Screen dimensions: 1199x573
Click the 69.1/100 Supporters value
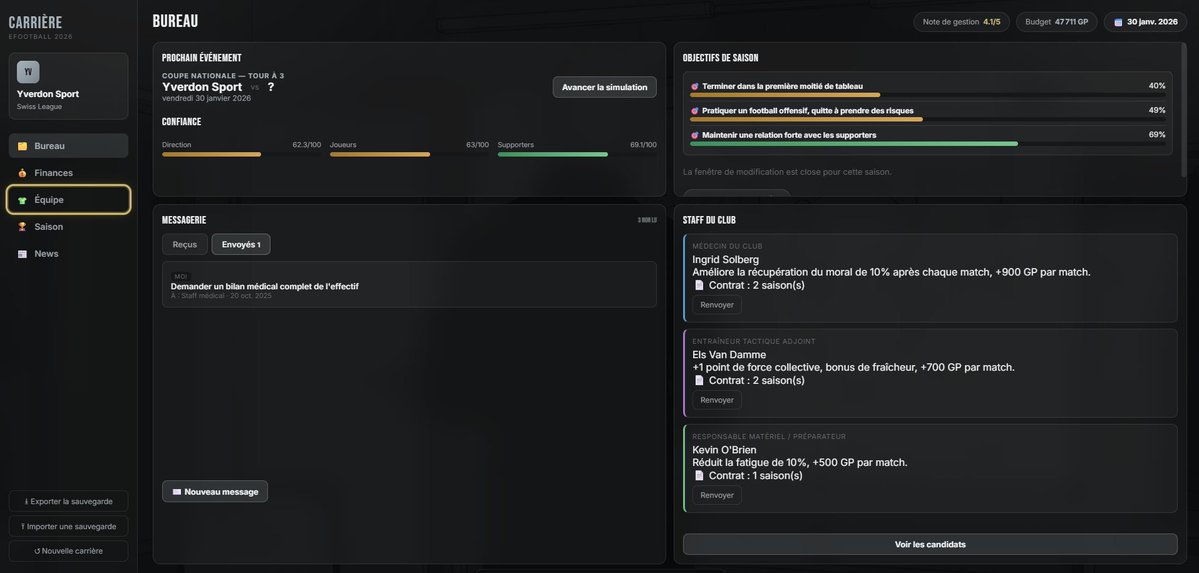point(643,145)
